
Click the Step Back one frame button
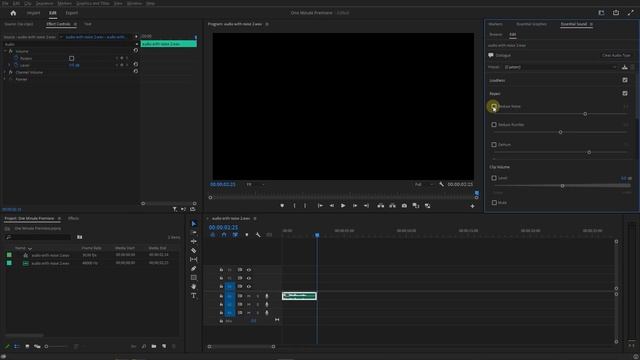point(331,206)
